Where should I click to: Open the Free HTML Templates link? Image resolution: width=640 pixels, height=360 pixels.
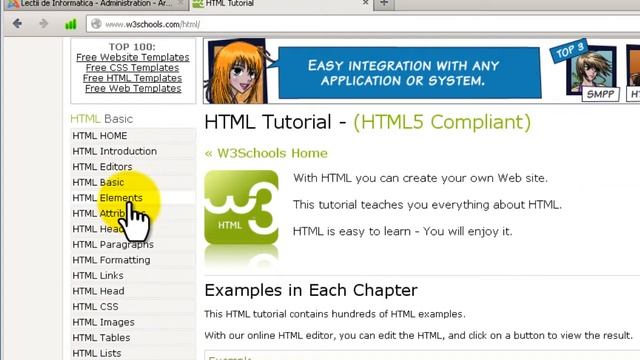point(133,78)
